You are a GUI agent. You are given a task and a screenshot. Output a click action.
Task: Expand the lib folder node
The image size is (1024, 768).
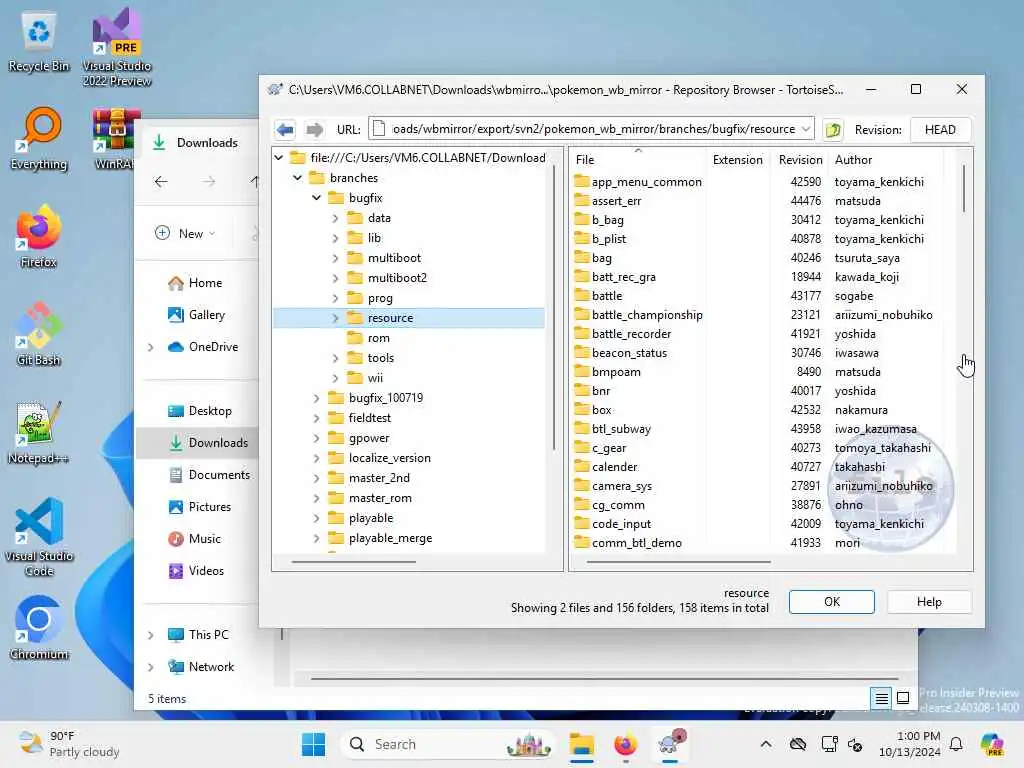pyautogui.click(x=336, y=238)
